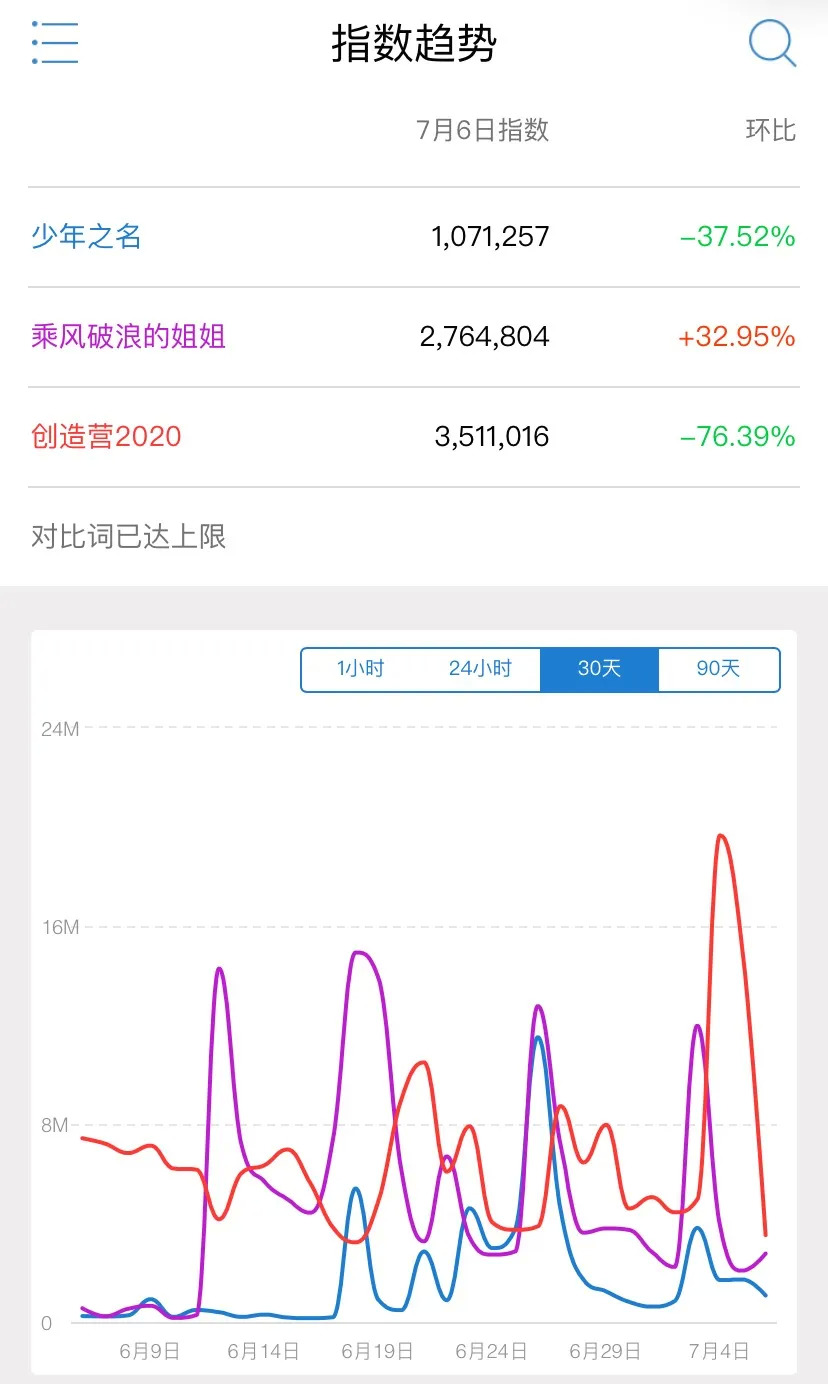Screen dimensions: 828x1384
Task: Tap the 7月6日指数 column header
Action: 483,130
